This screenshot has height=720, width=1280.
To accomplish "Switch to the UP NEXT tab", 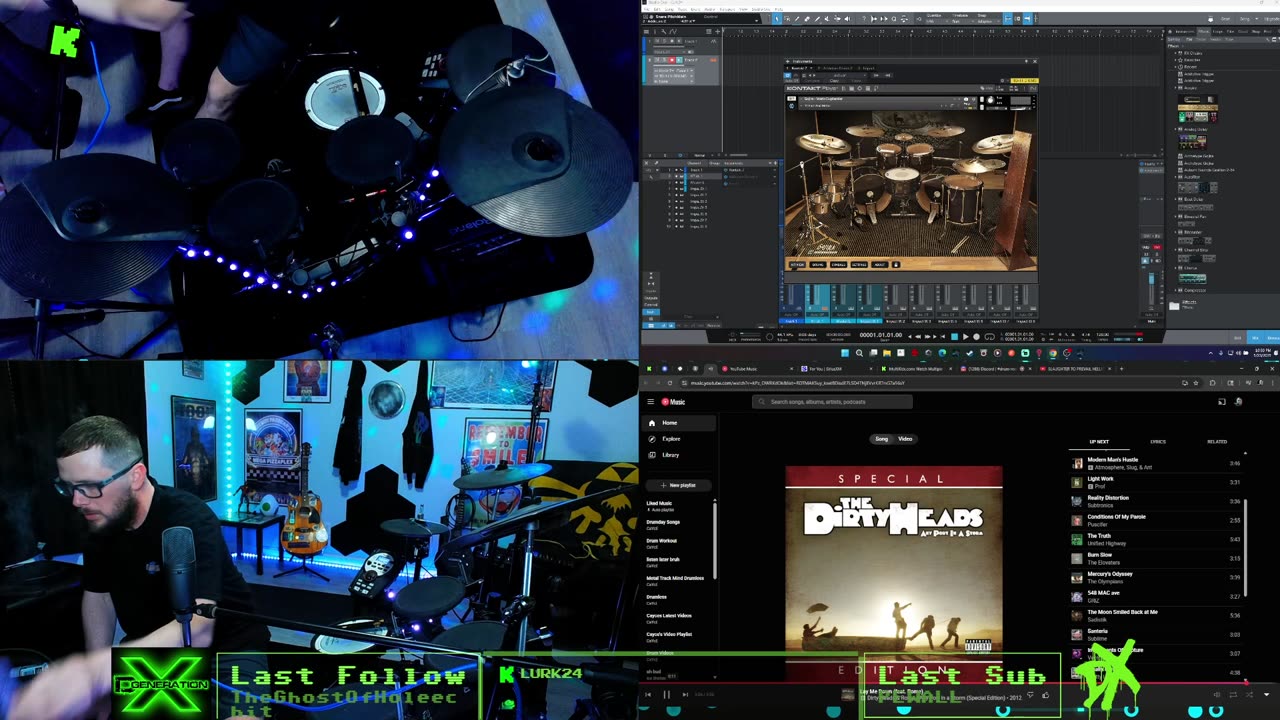I will click(x=1099, y=441).
